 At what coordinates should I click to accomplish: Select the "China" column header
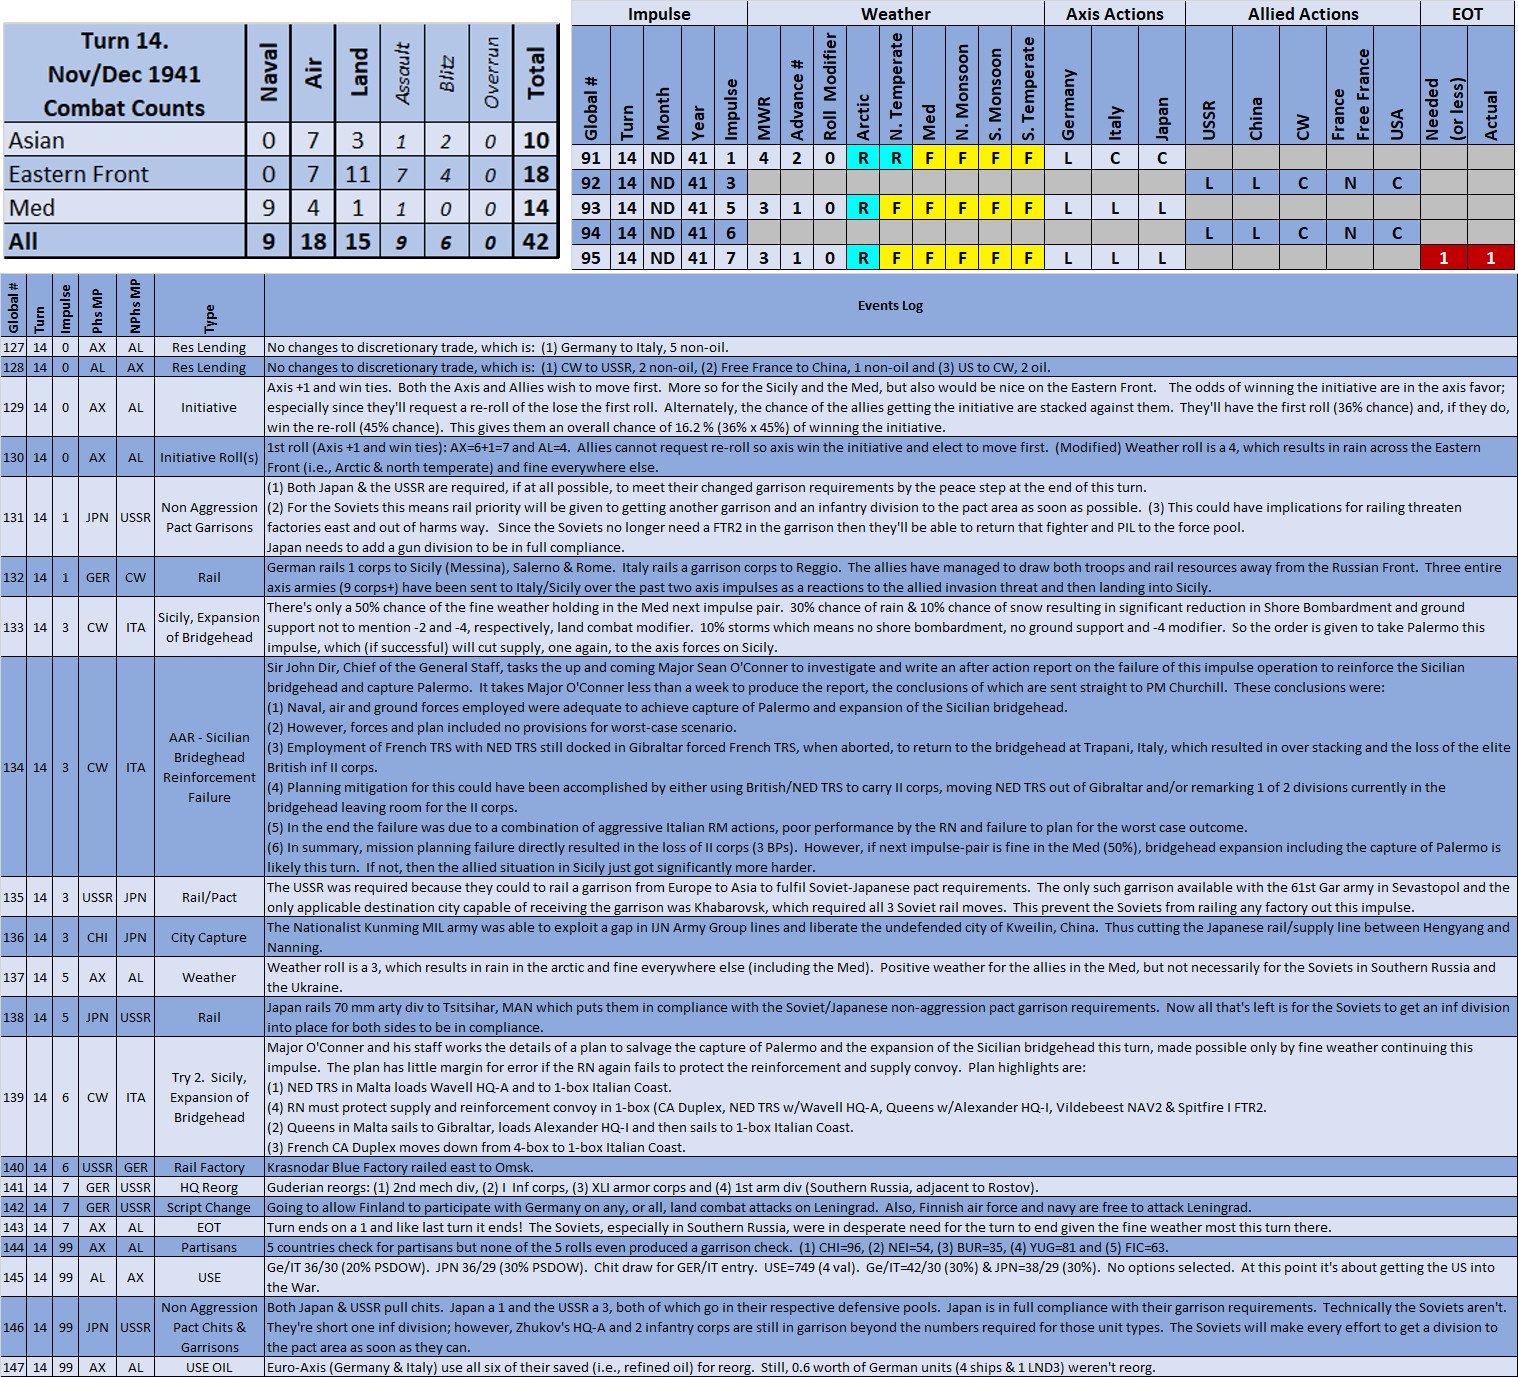point(1256,85)
